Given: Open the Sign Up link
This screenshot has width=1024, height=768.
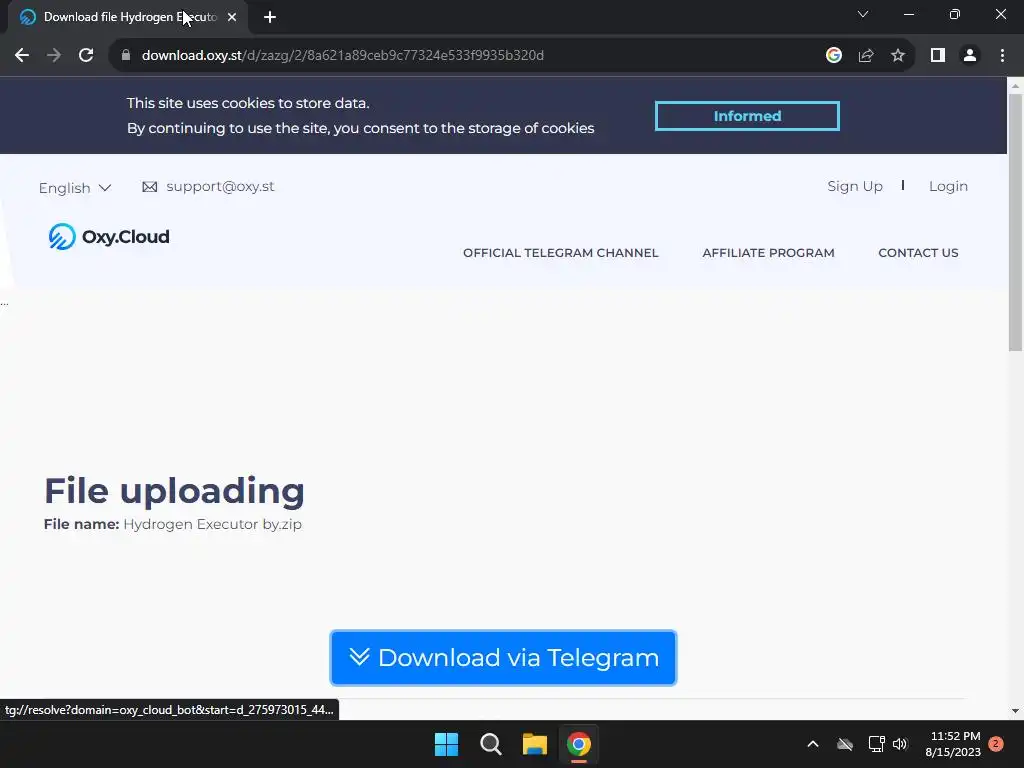Looking at the screenshot, I should 855,186.
